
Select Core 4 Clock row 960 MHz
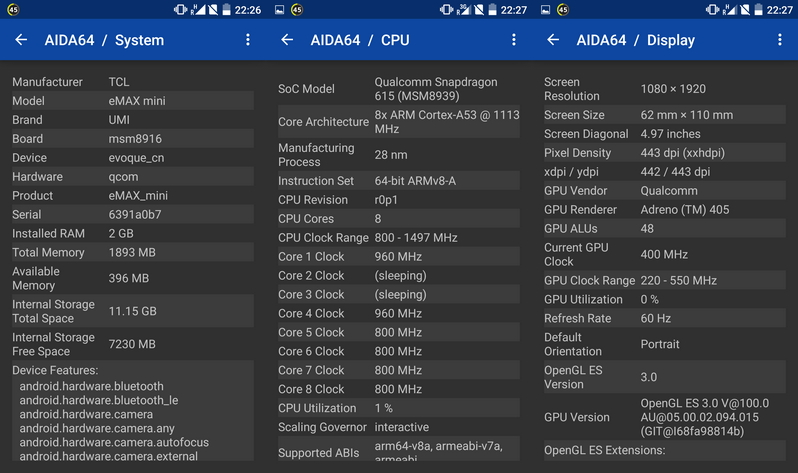tap(399, 313)
